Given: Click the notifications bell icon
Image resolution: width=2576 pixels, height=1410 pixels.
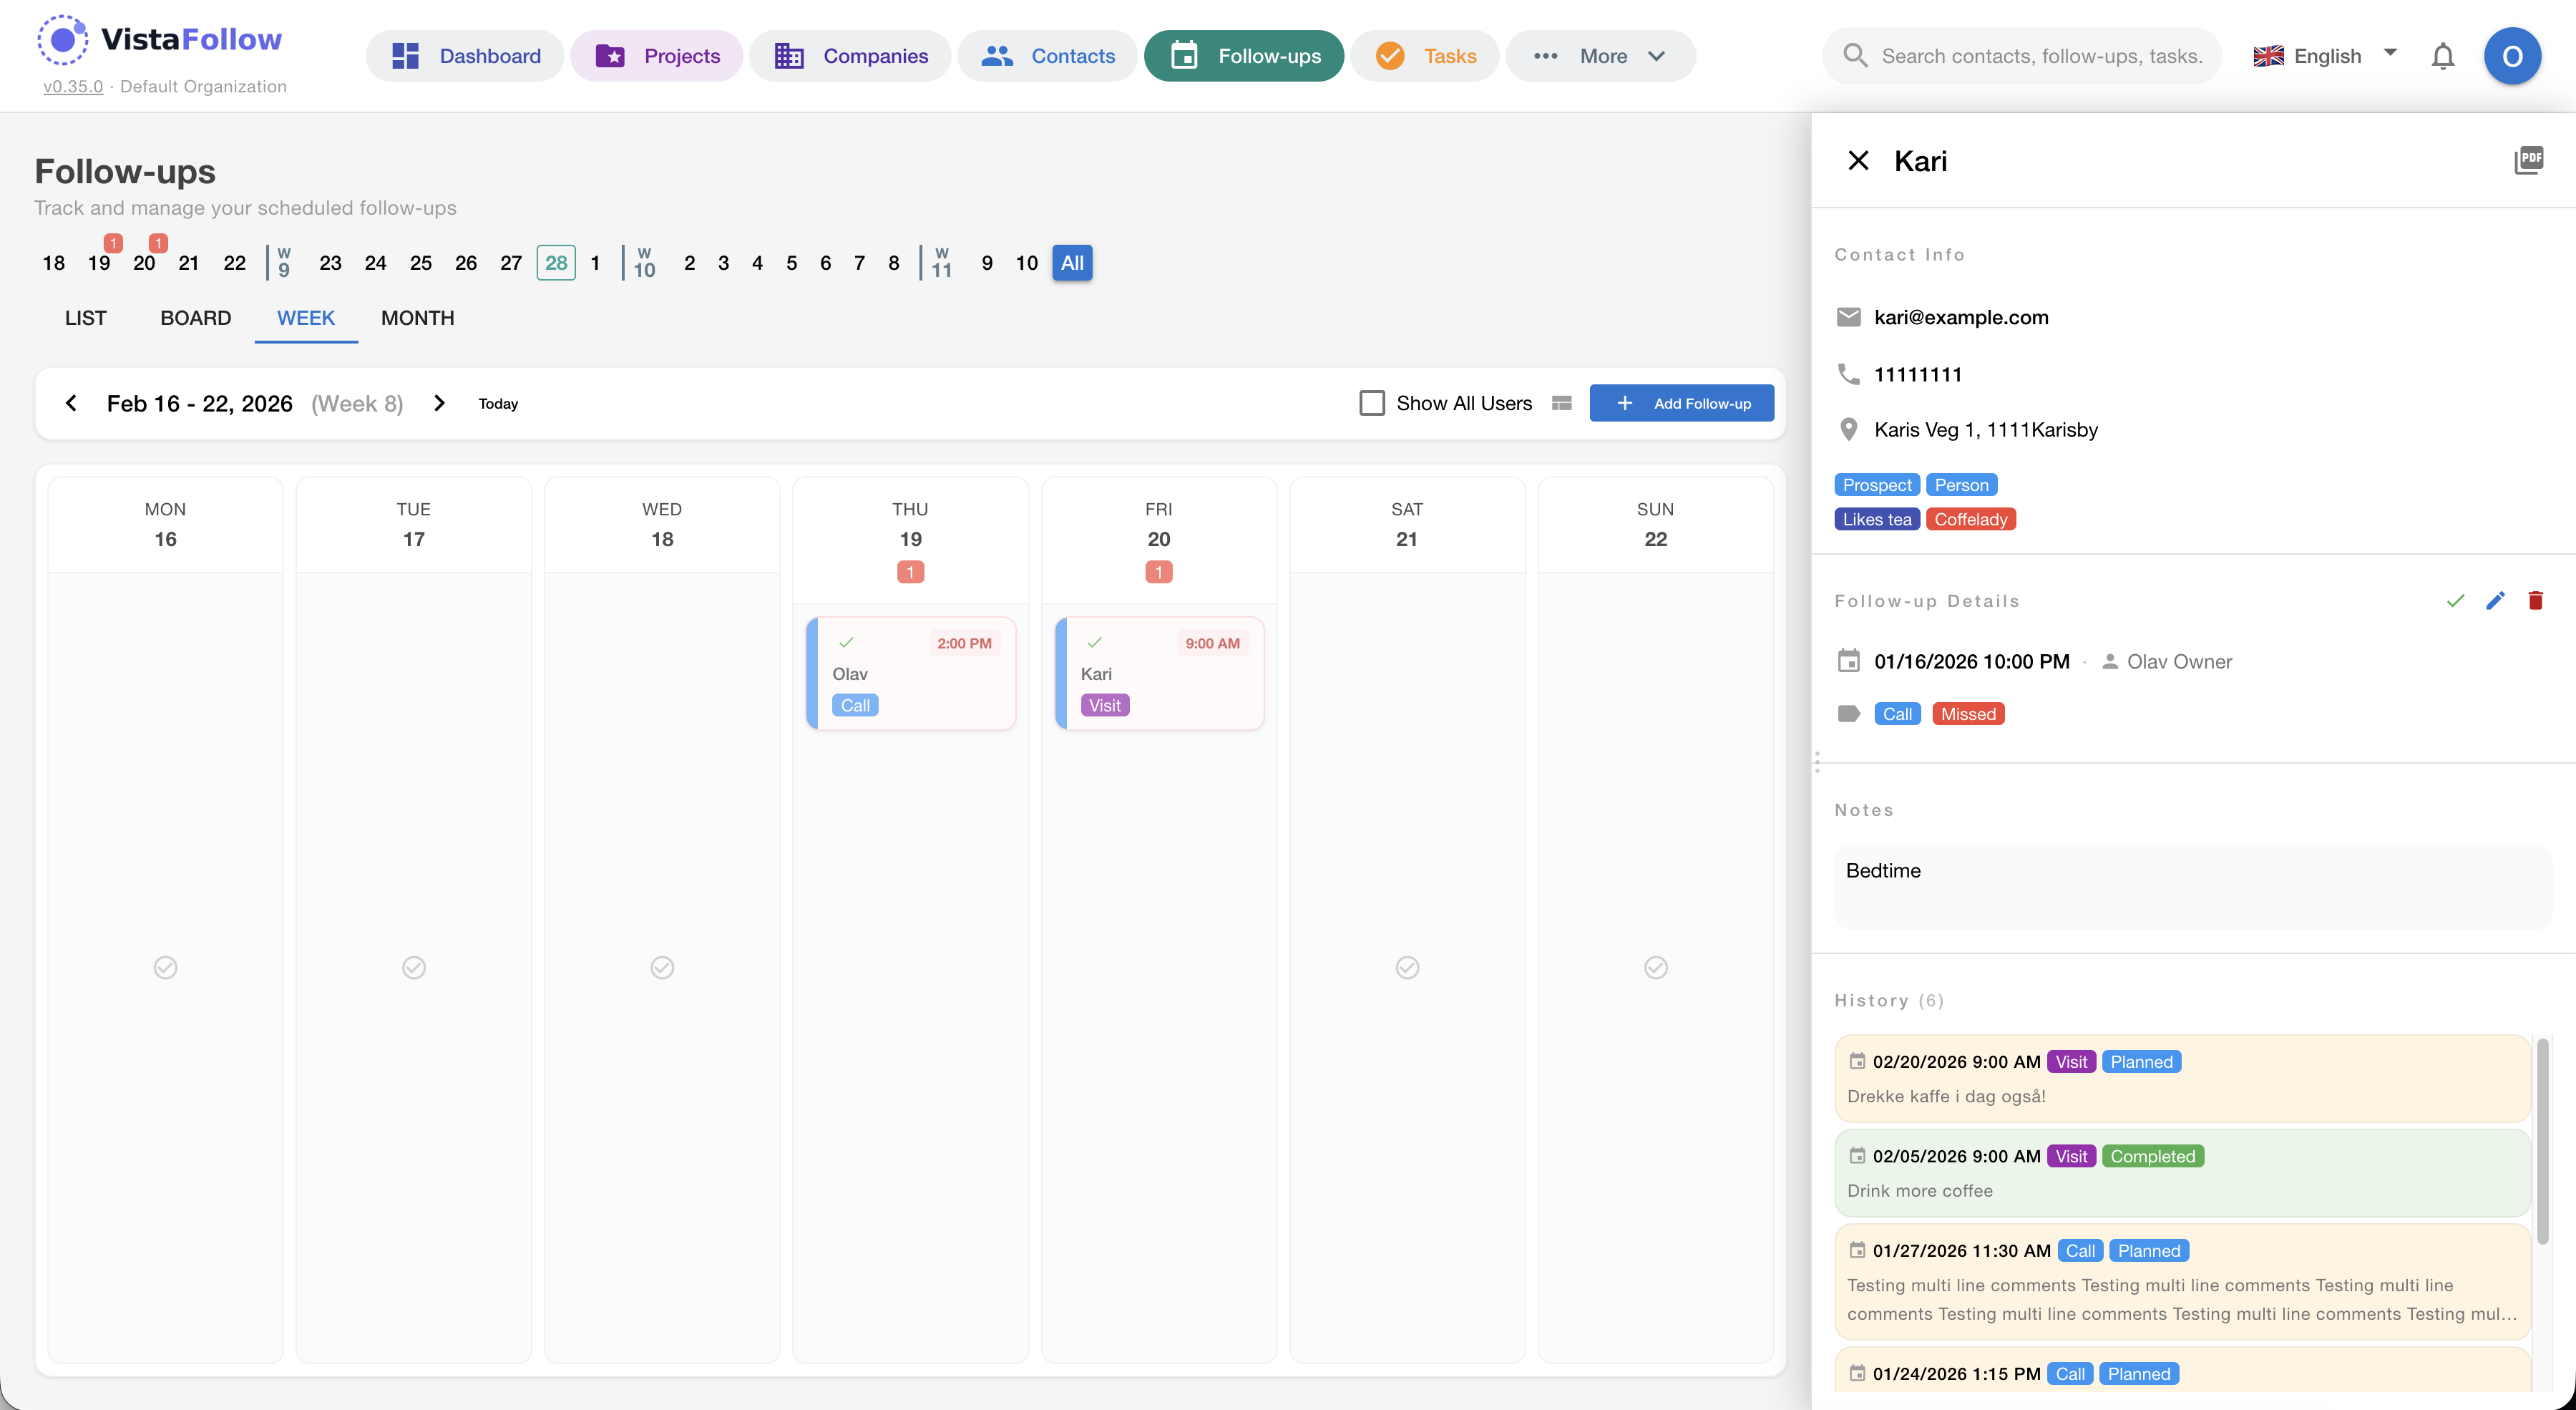Looking at the screenshot, I should coord(2442,56).
